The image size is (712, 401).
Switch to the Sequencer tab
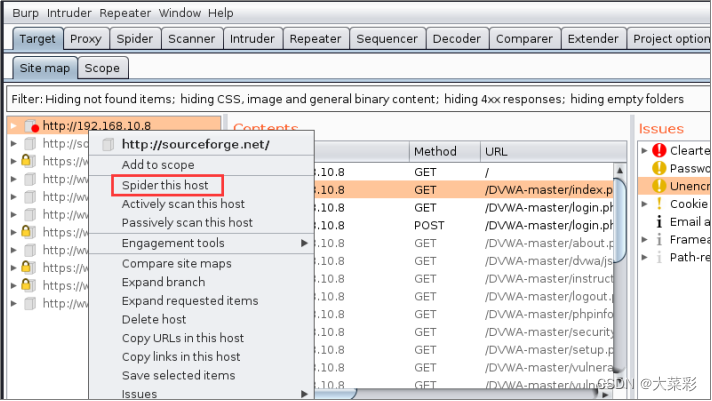pos(387,39)
